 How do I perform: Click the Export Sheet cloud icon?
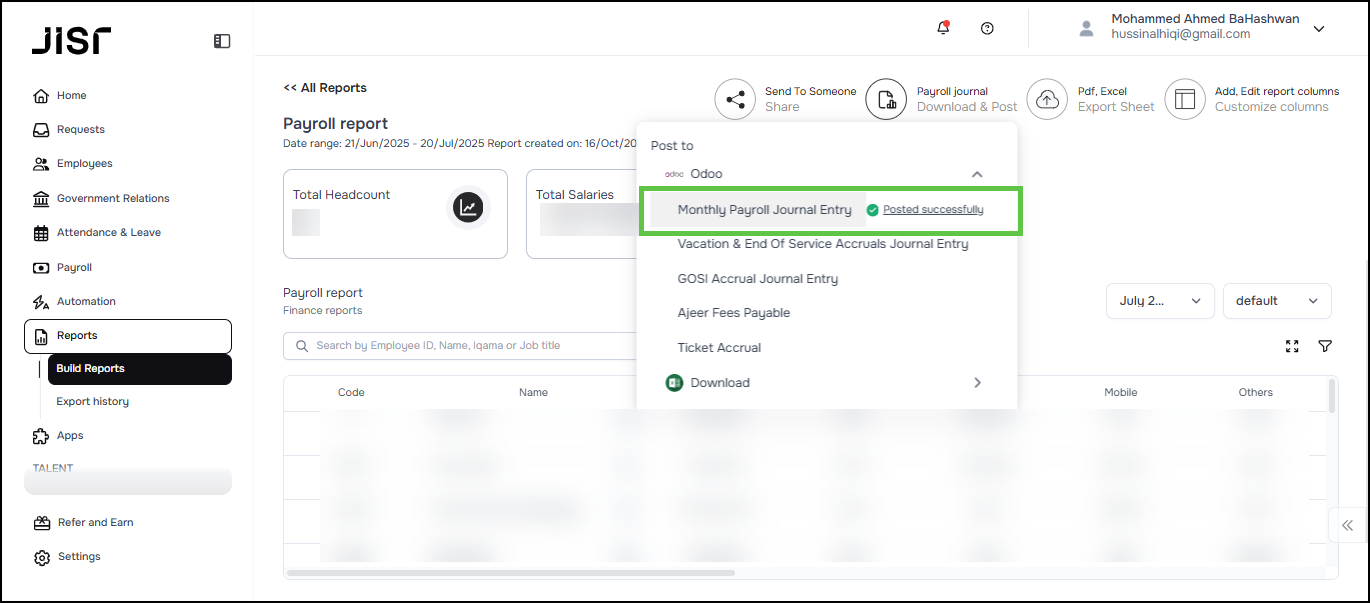point(1047,99)
